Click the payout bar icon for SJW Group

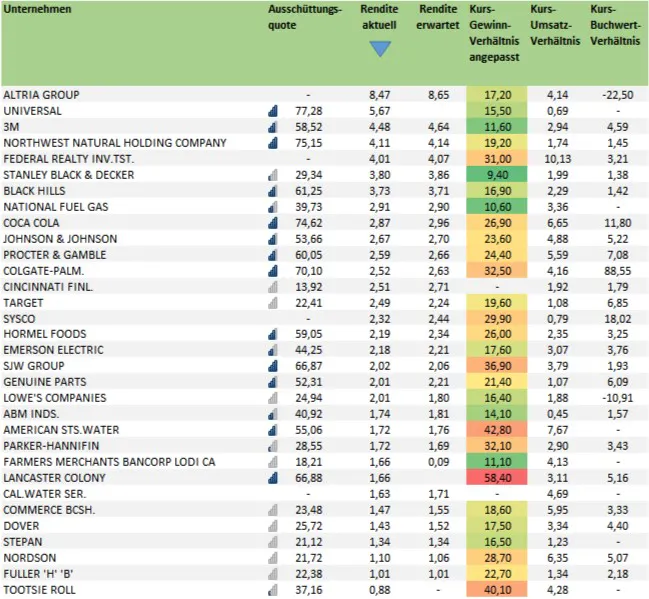(272, 367)
